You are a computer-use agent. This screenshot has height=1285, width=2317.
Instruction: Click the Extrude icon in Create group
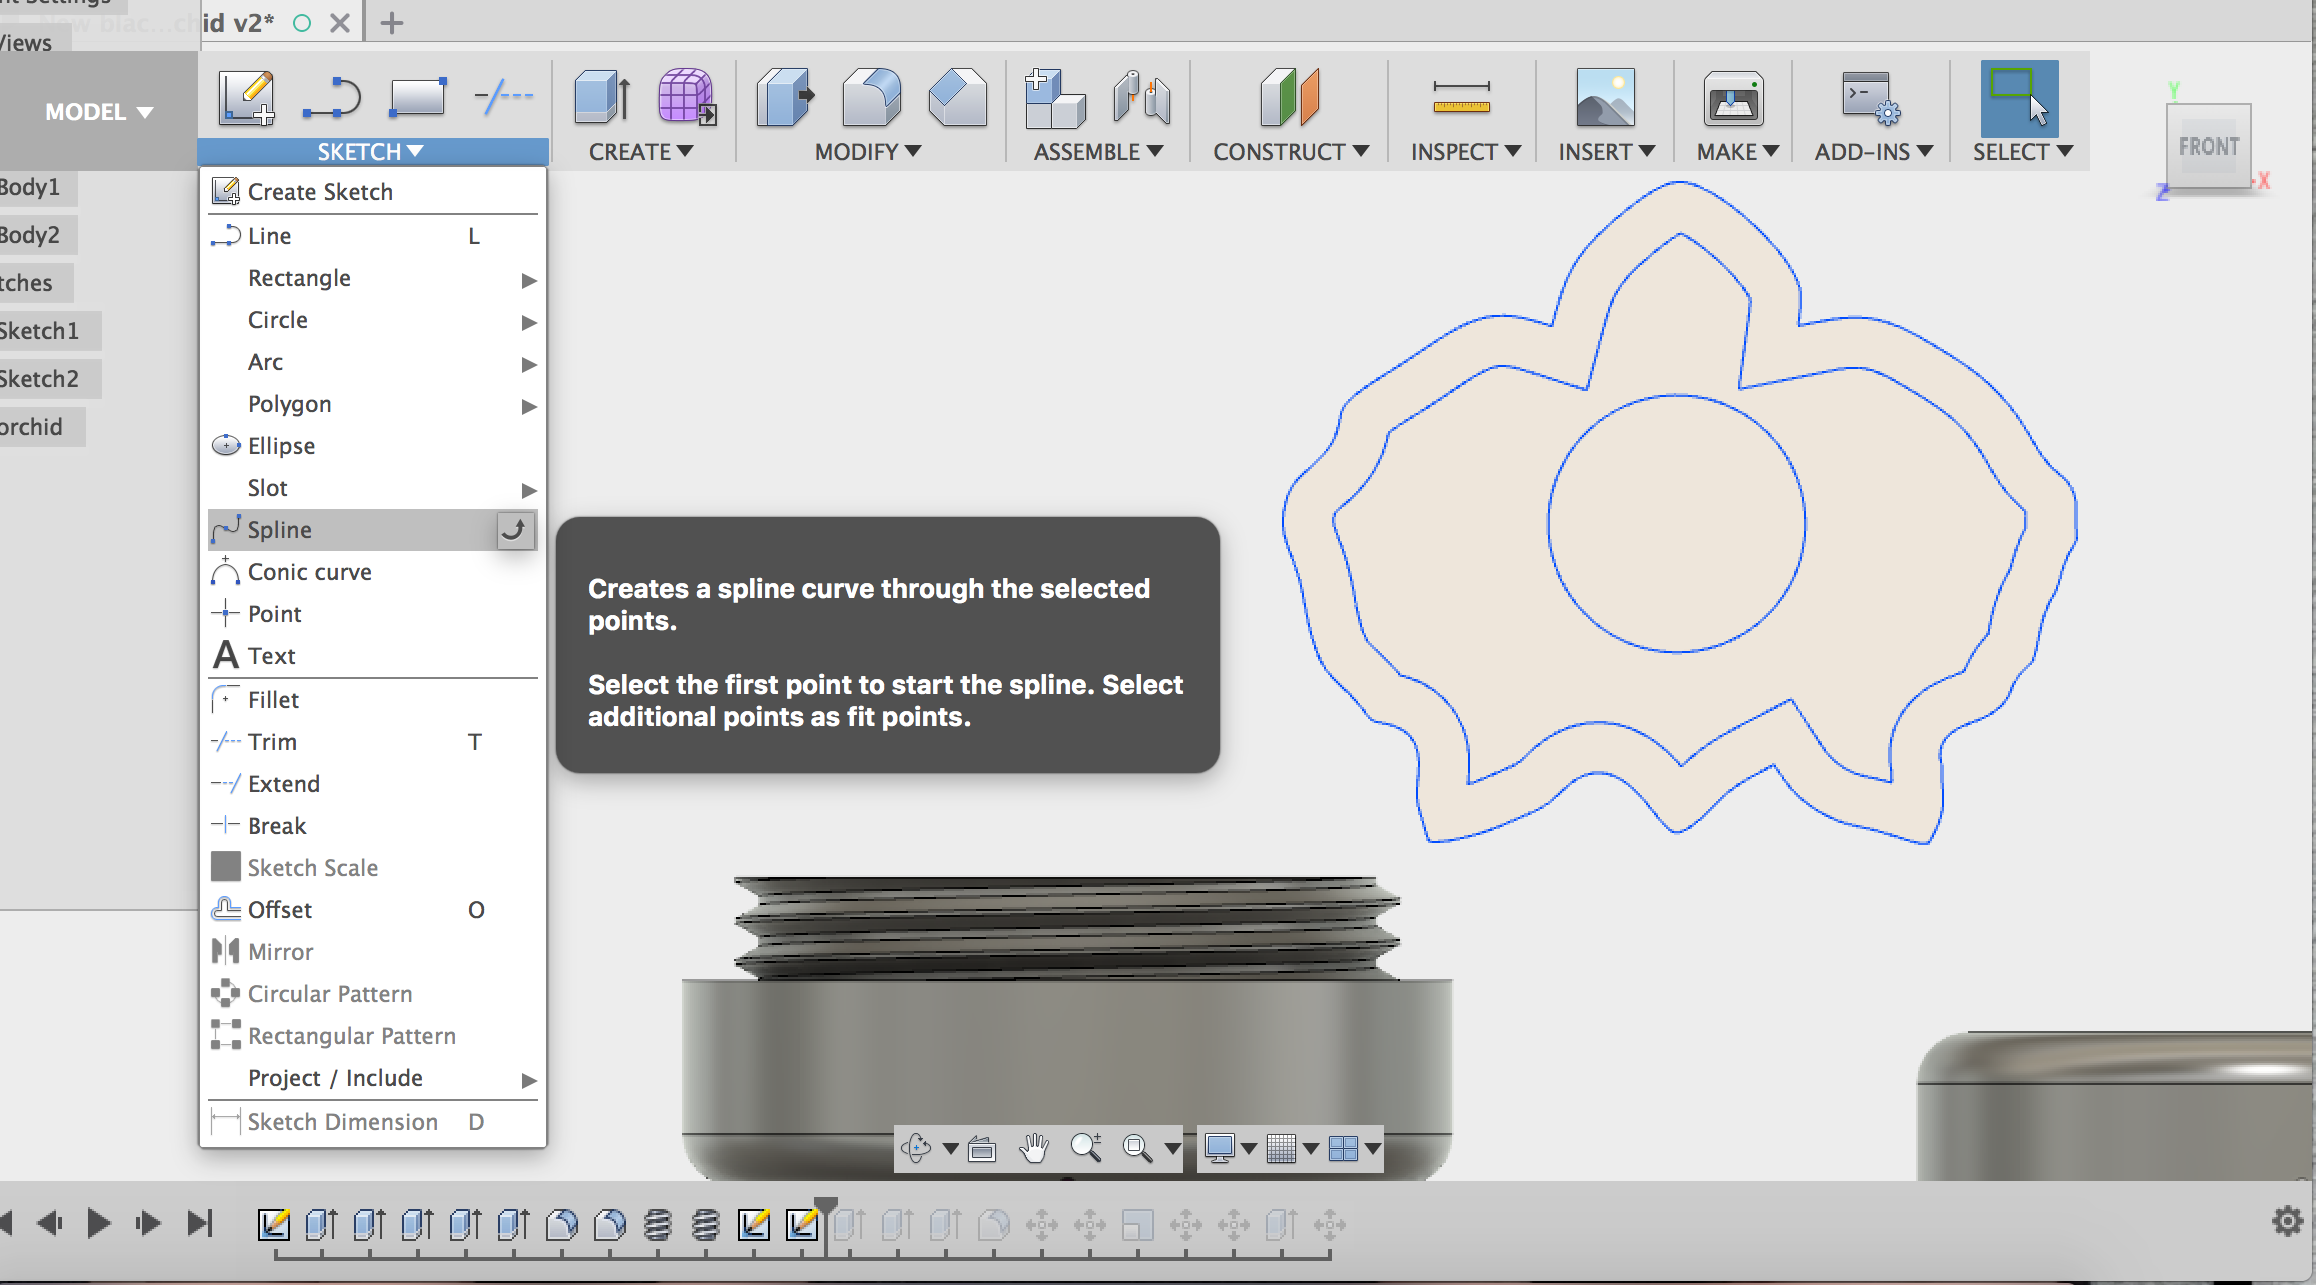tap(602, 97)
